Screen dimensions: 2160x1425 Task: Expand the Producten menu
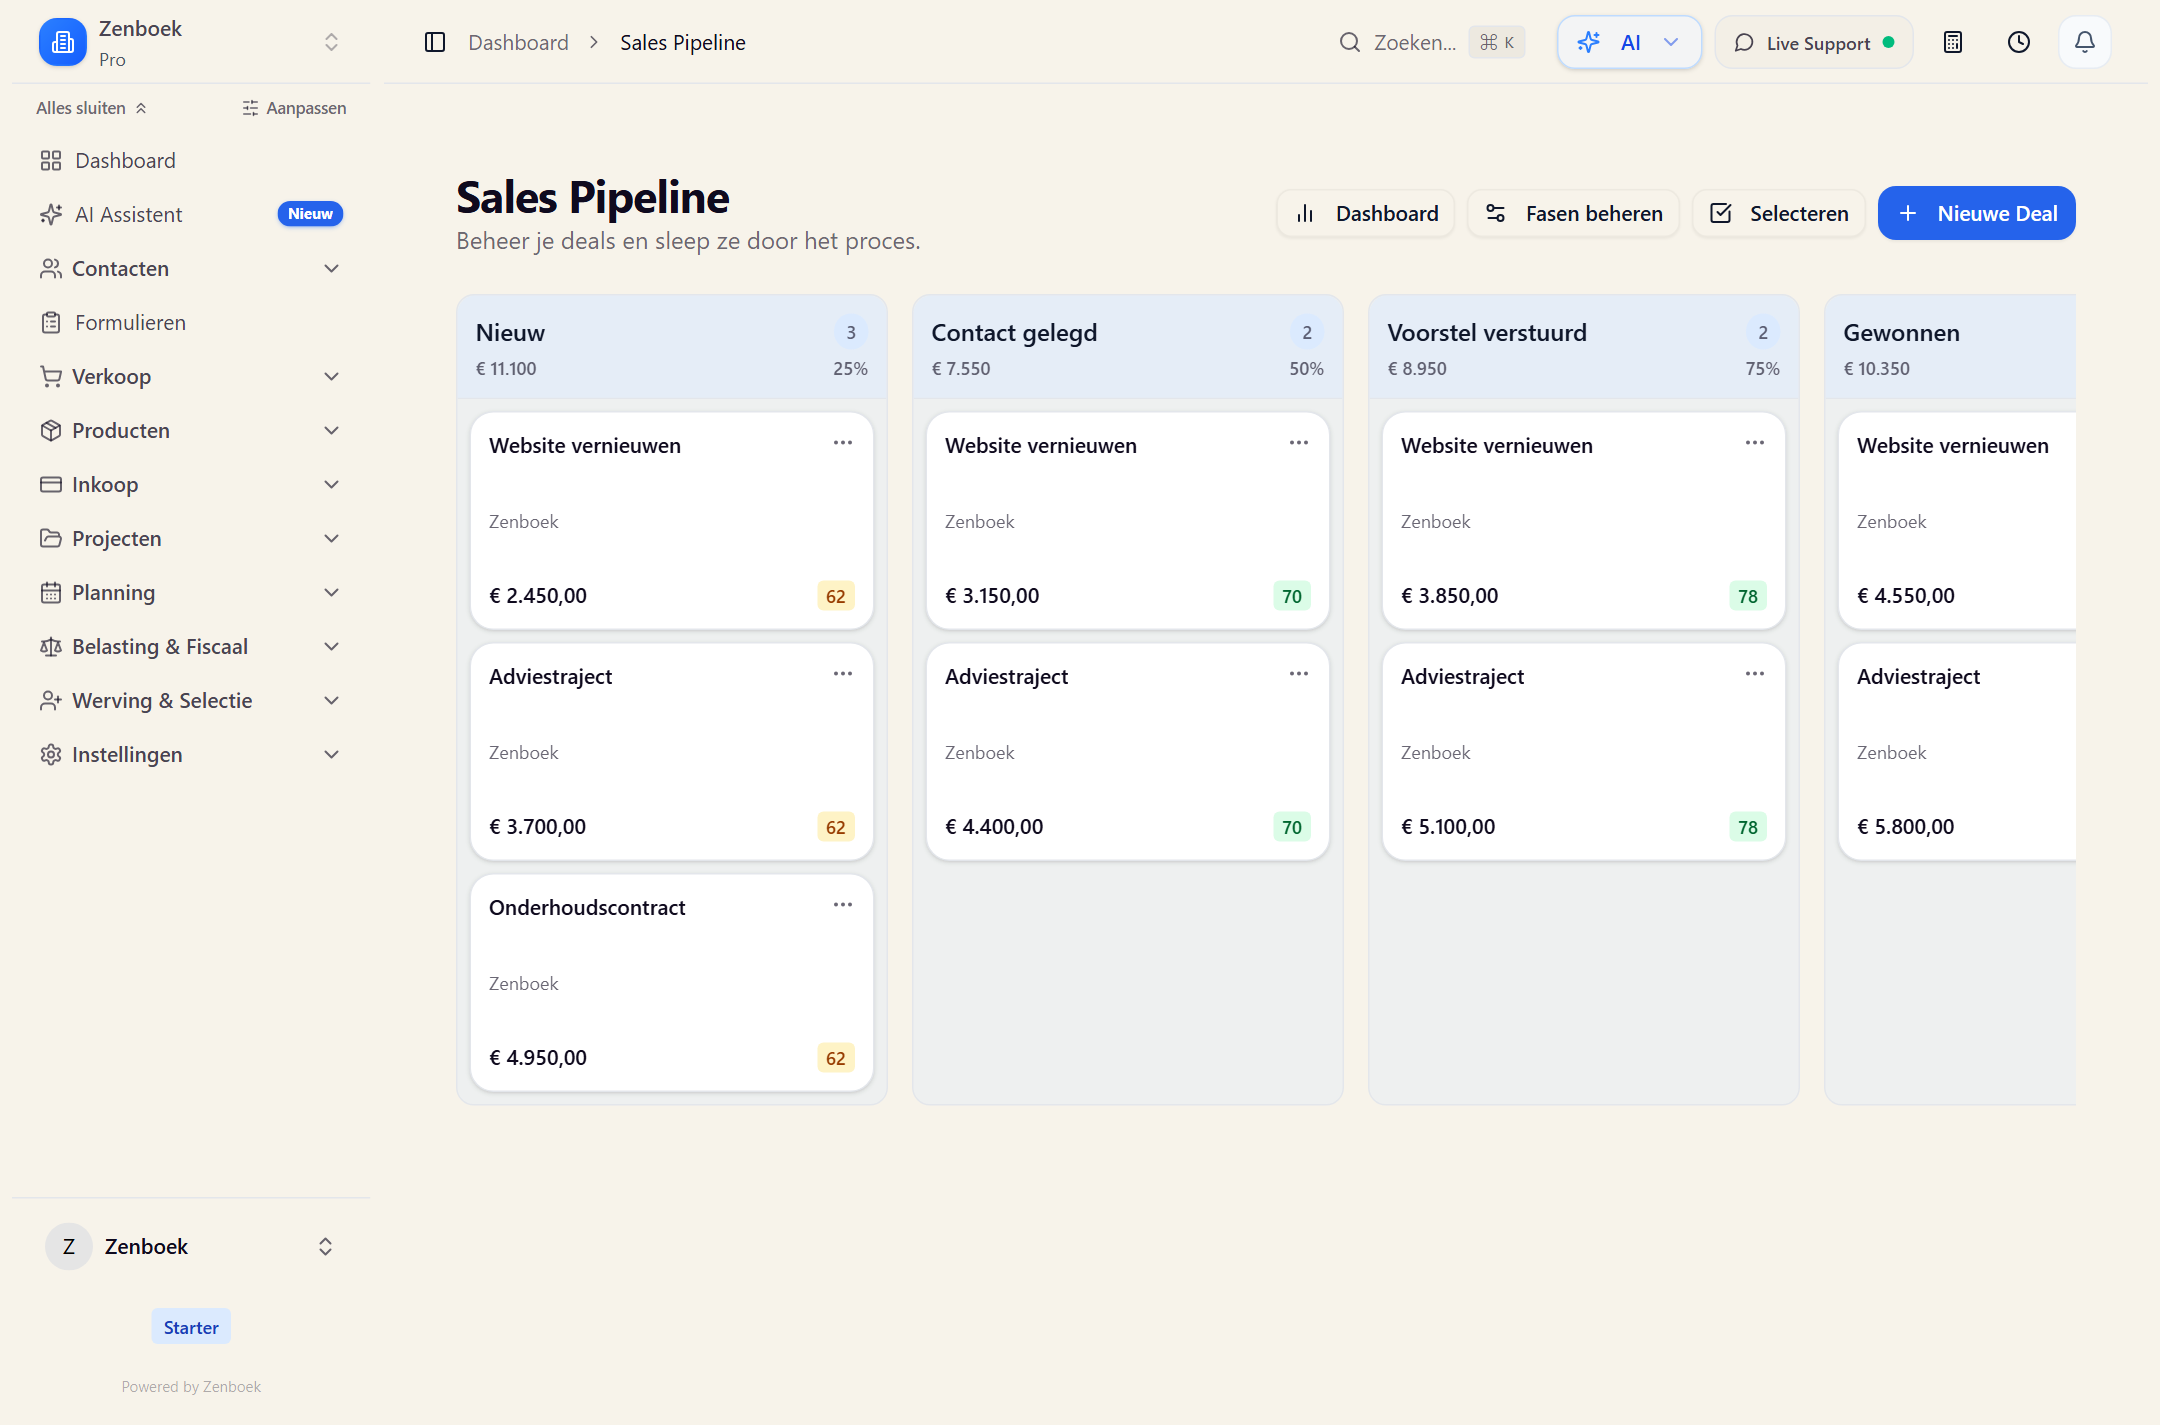point(191,430)
